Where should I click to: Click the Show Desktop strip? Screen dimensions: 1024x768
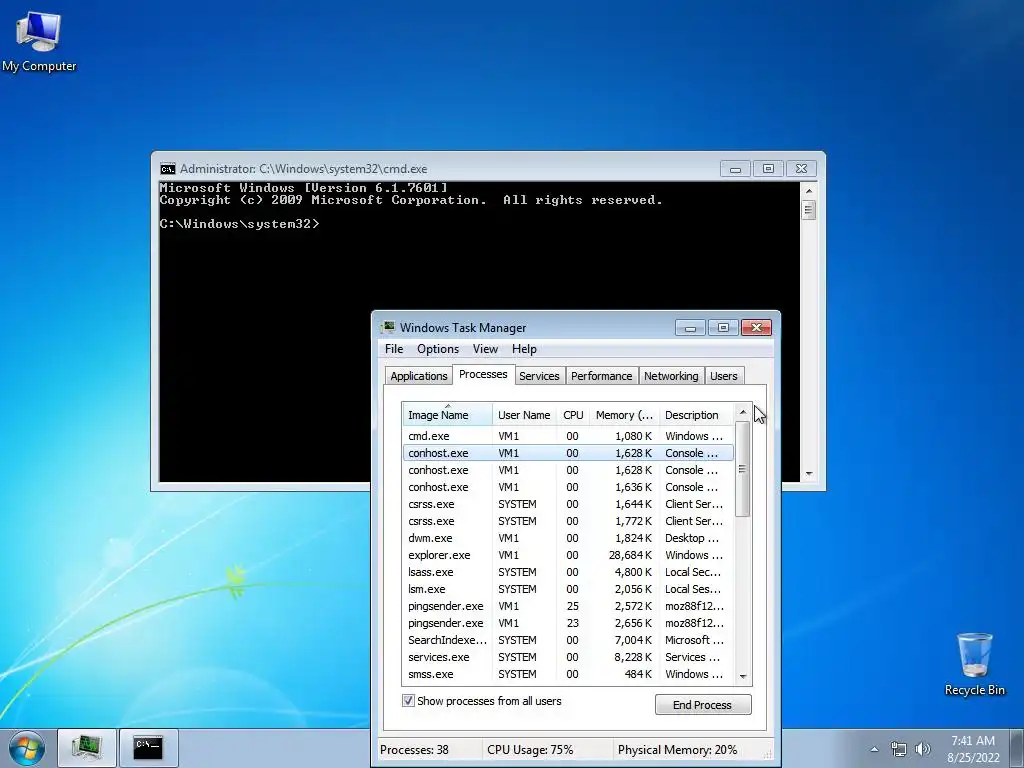click(x=1017, y=748)
